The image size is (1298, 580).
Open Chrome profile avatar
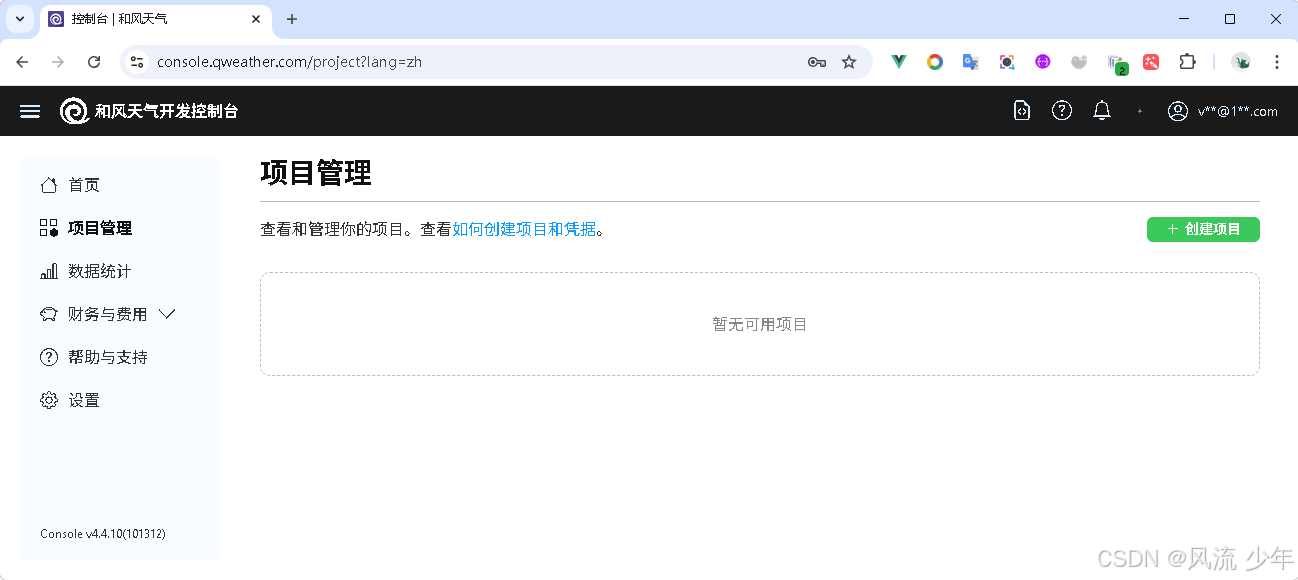pos(1241,62)
